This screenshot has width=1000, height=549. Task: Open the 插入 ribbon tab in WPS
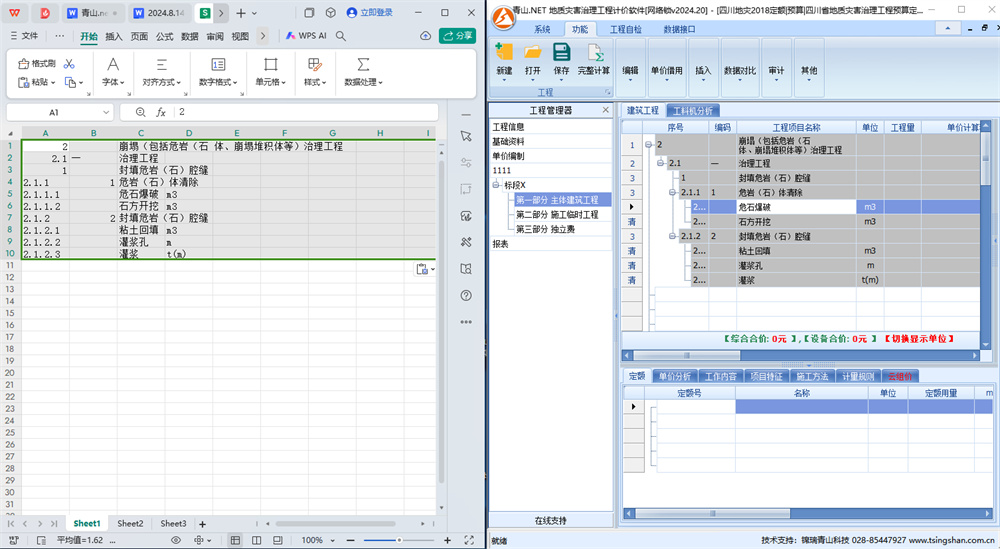[x=114, y=36]
